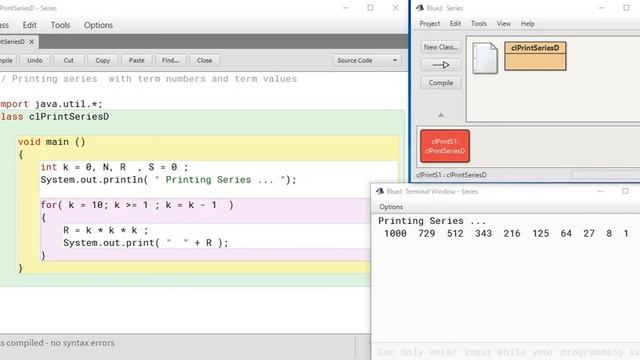Click the small triangle below Compile in BlueJ
The image size is (640, 360).
tap(441, 115)
